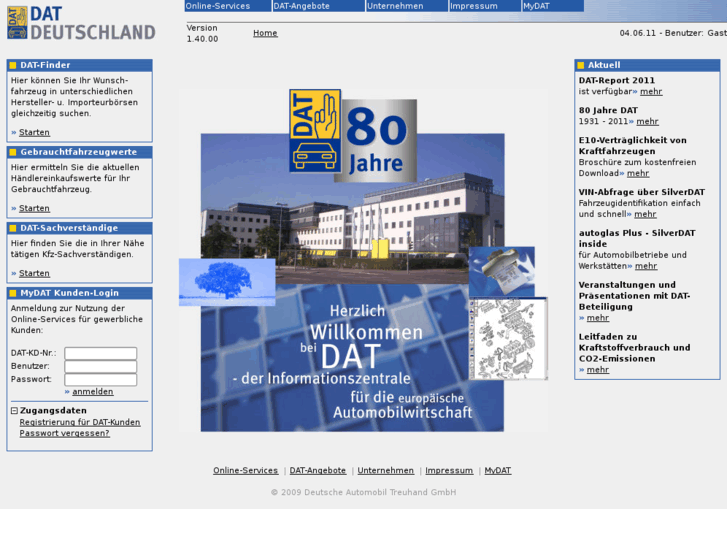
Task: Click footer DAT-Angebote link
Action: tap(318, 470)
